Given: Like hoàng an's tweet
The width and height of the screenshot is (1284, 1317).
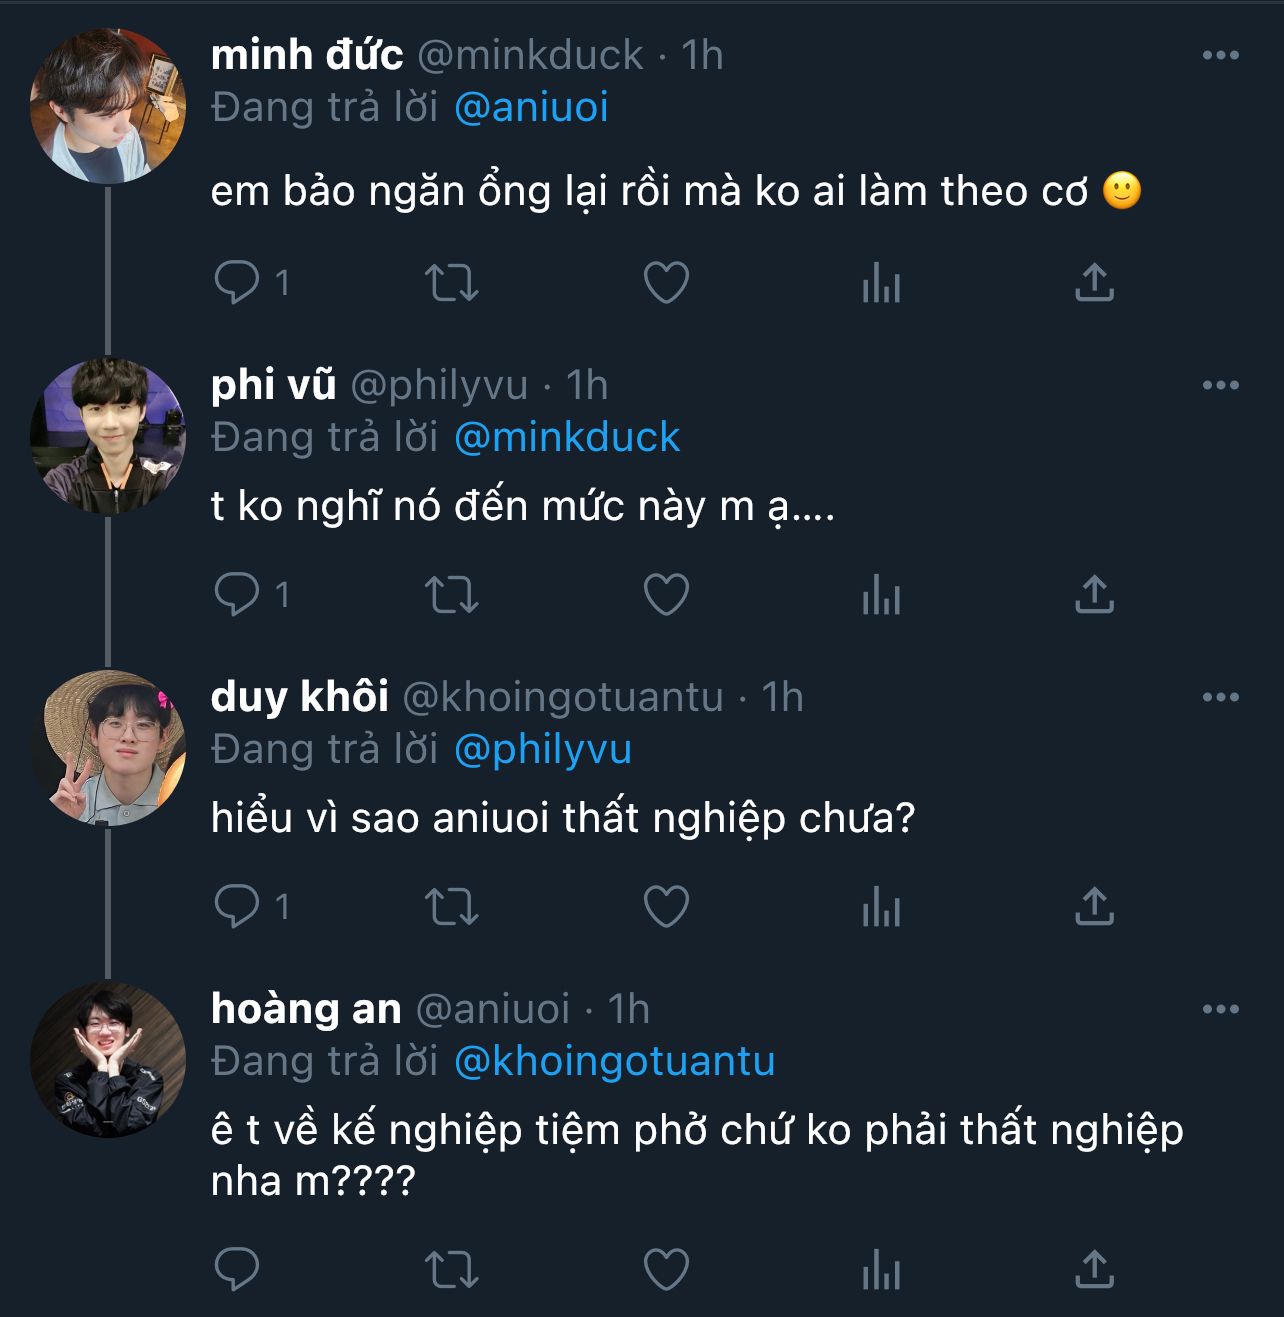Looking at the screenshot, I should pos(666,1269).
